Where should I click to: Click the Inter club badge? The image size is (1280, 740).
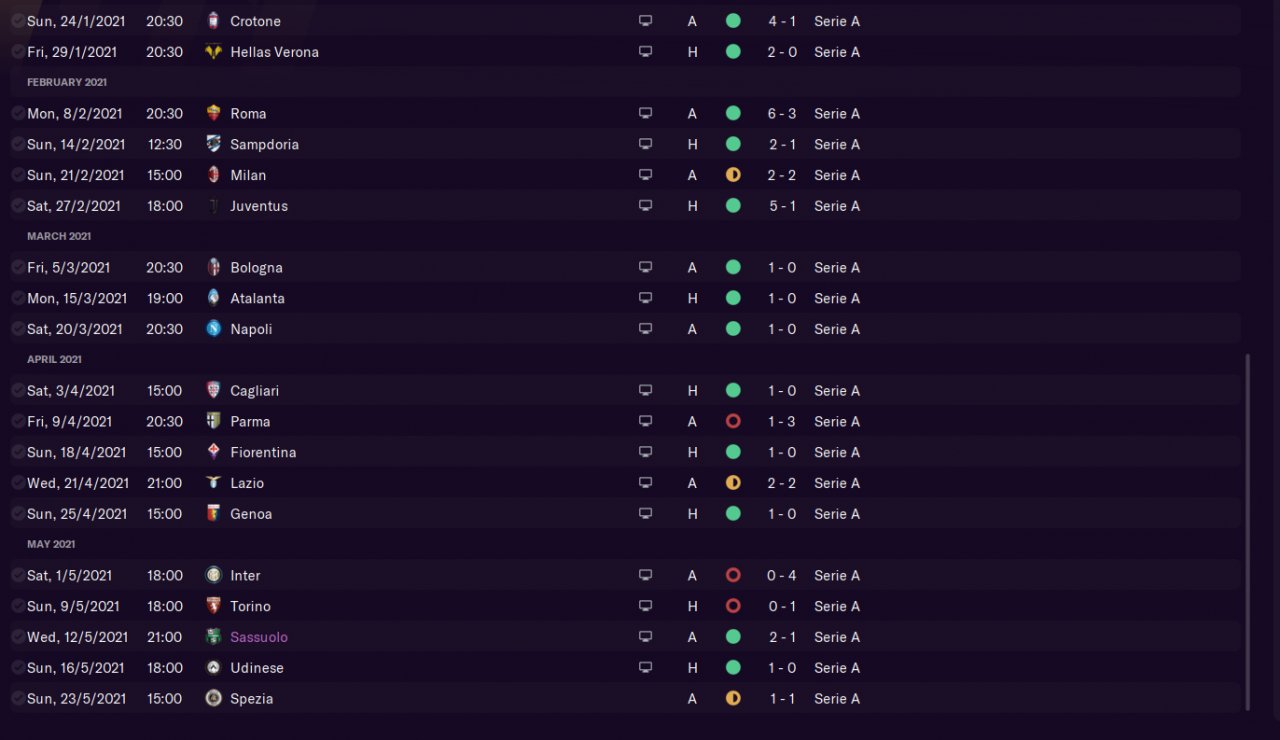[x=213, y=575]
